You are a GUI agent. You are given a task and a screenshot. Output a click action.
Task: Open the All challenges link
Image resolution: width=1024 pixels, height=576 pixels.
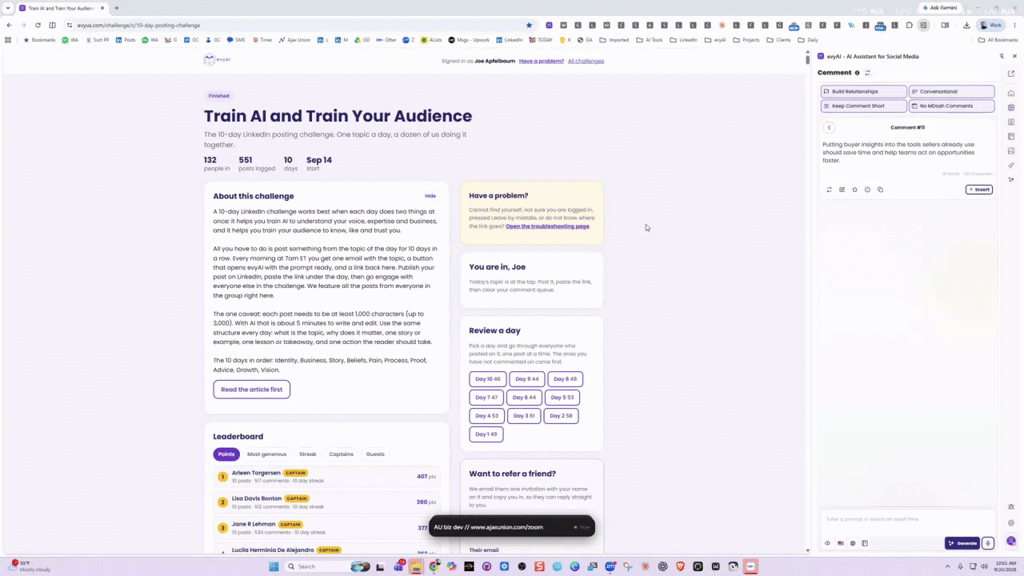pos(586,61)
